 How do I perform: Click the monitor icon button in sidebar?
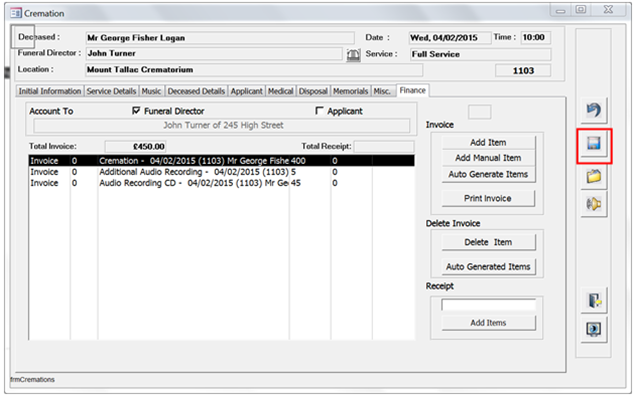point(594,329)
